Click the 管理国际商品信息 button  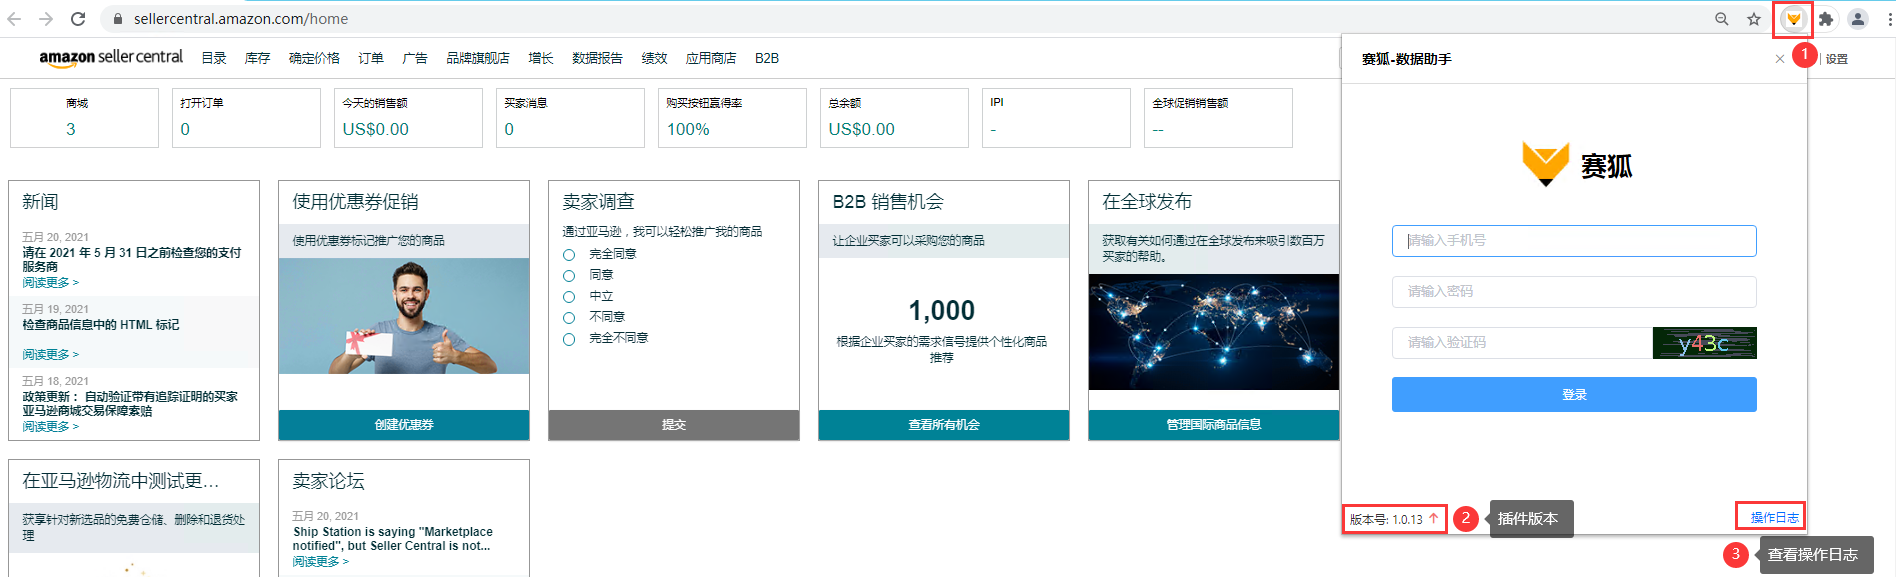point(1214,425)
